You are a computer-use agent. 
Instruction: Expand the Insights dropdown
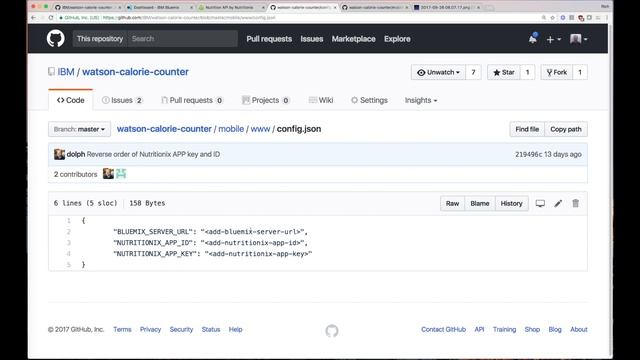tap(421, 100)
